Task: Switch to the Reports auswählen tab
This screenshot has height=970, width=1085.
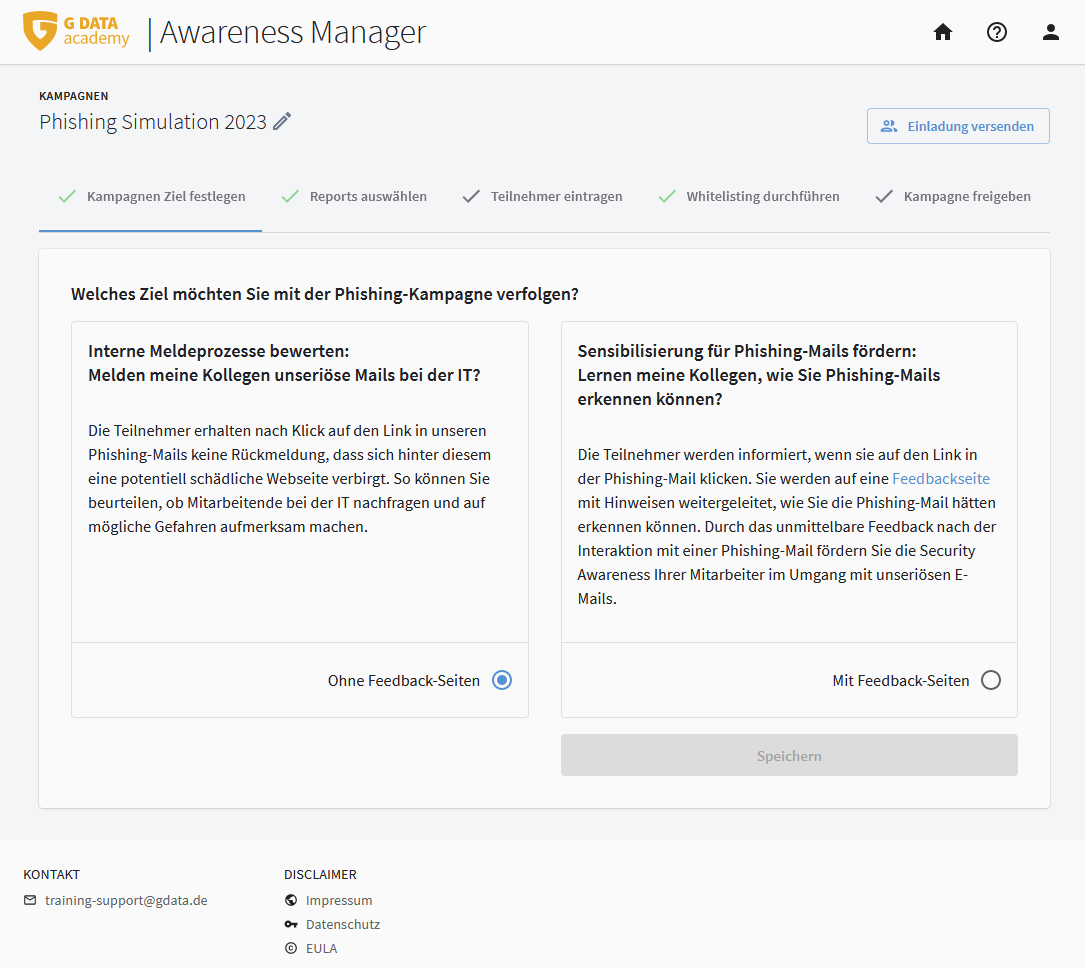Action: pyautogui.click(x=354, y=197)
